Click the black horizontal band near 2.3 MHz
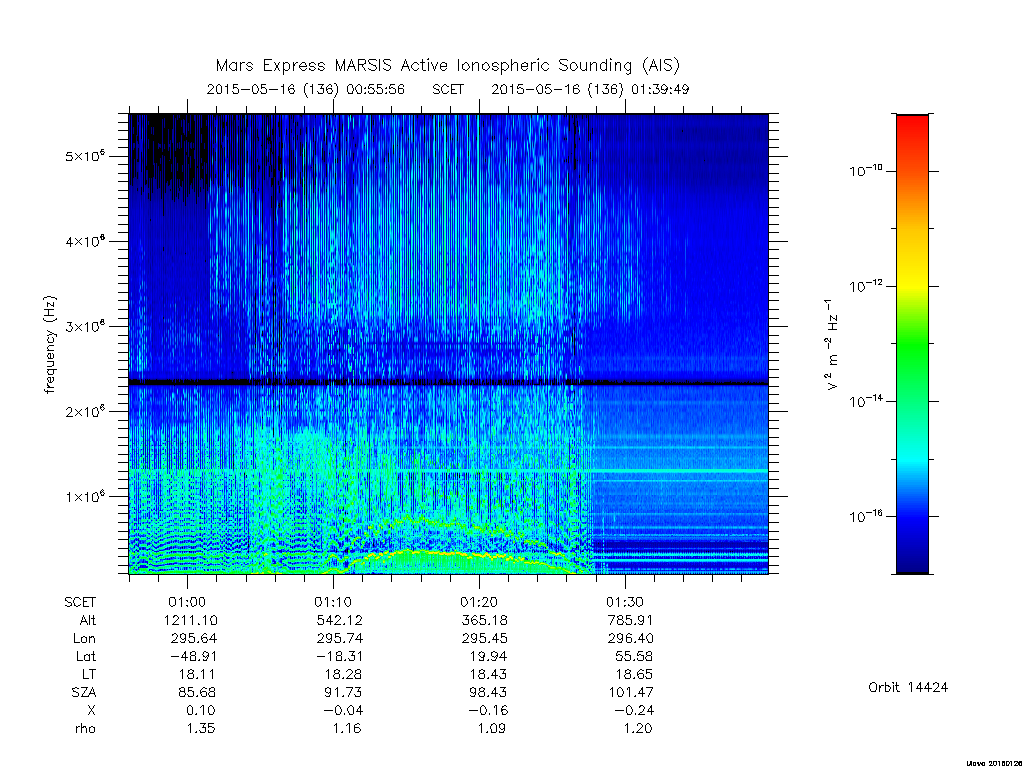Screen dimensions: 1024x768 [x=448, y=383]
